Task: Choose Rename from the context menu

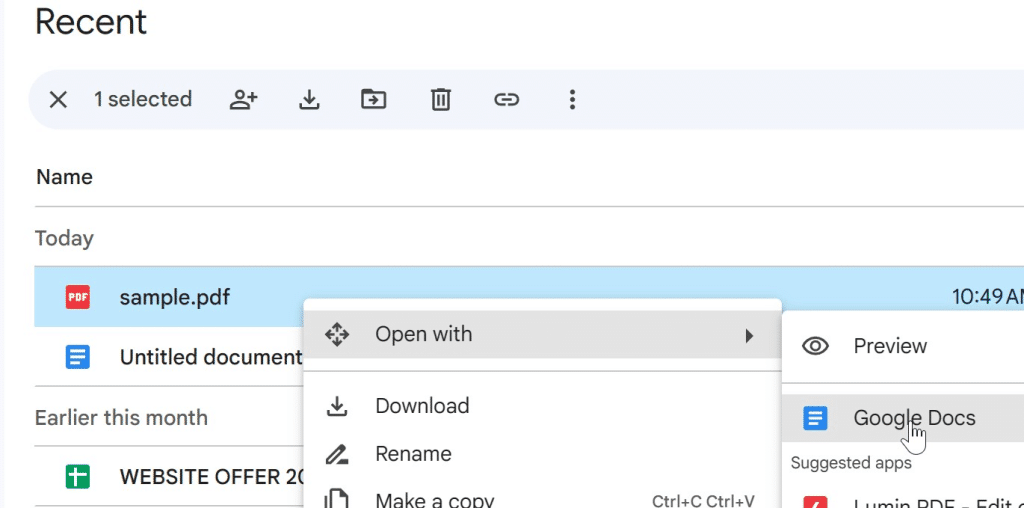Action: coord(413,454)
